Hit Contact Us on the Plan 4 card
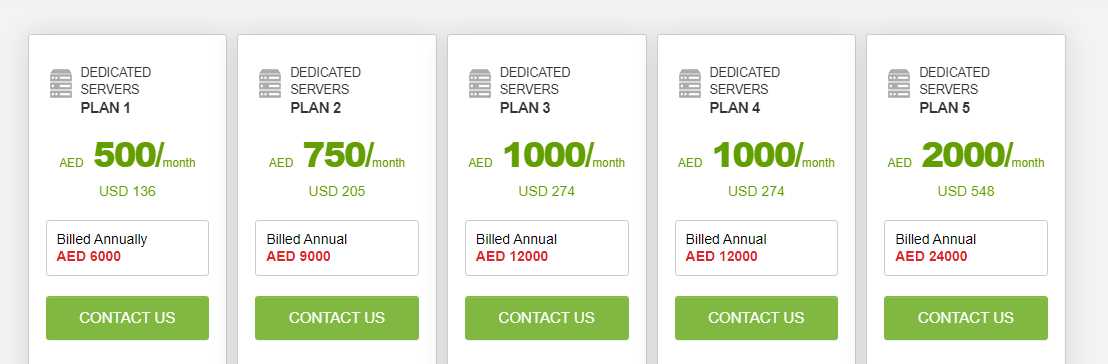The image size is (1108, 364). click(756, 318)
